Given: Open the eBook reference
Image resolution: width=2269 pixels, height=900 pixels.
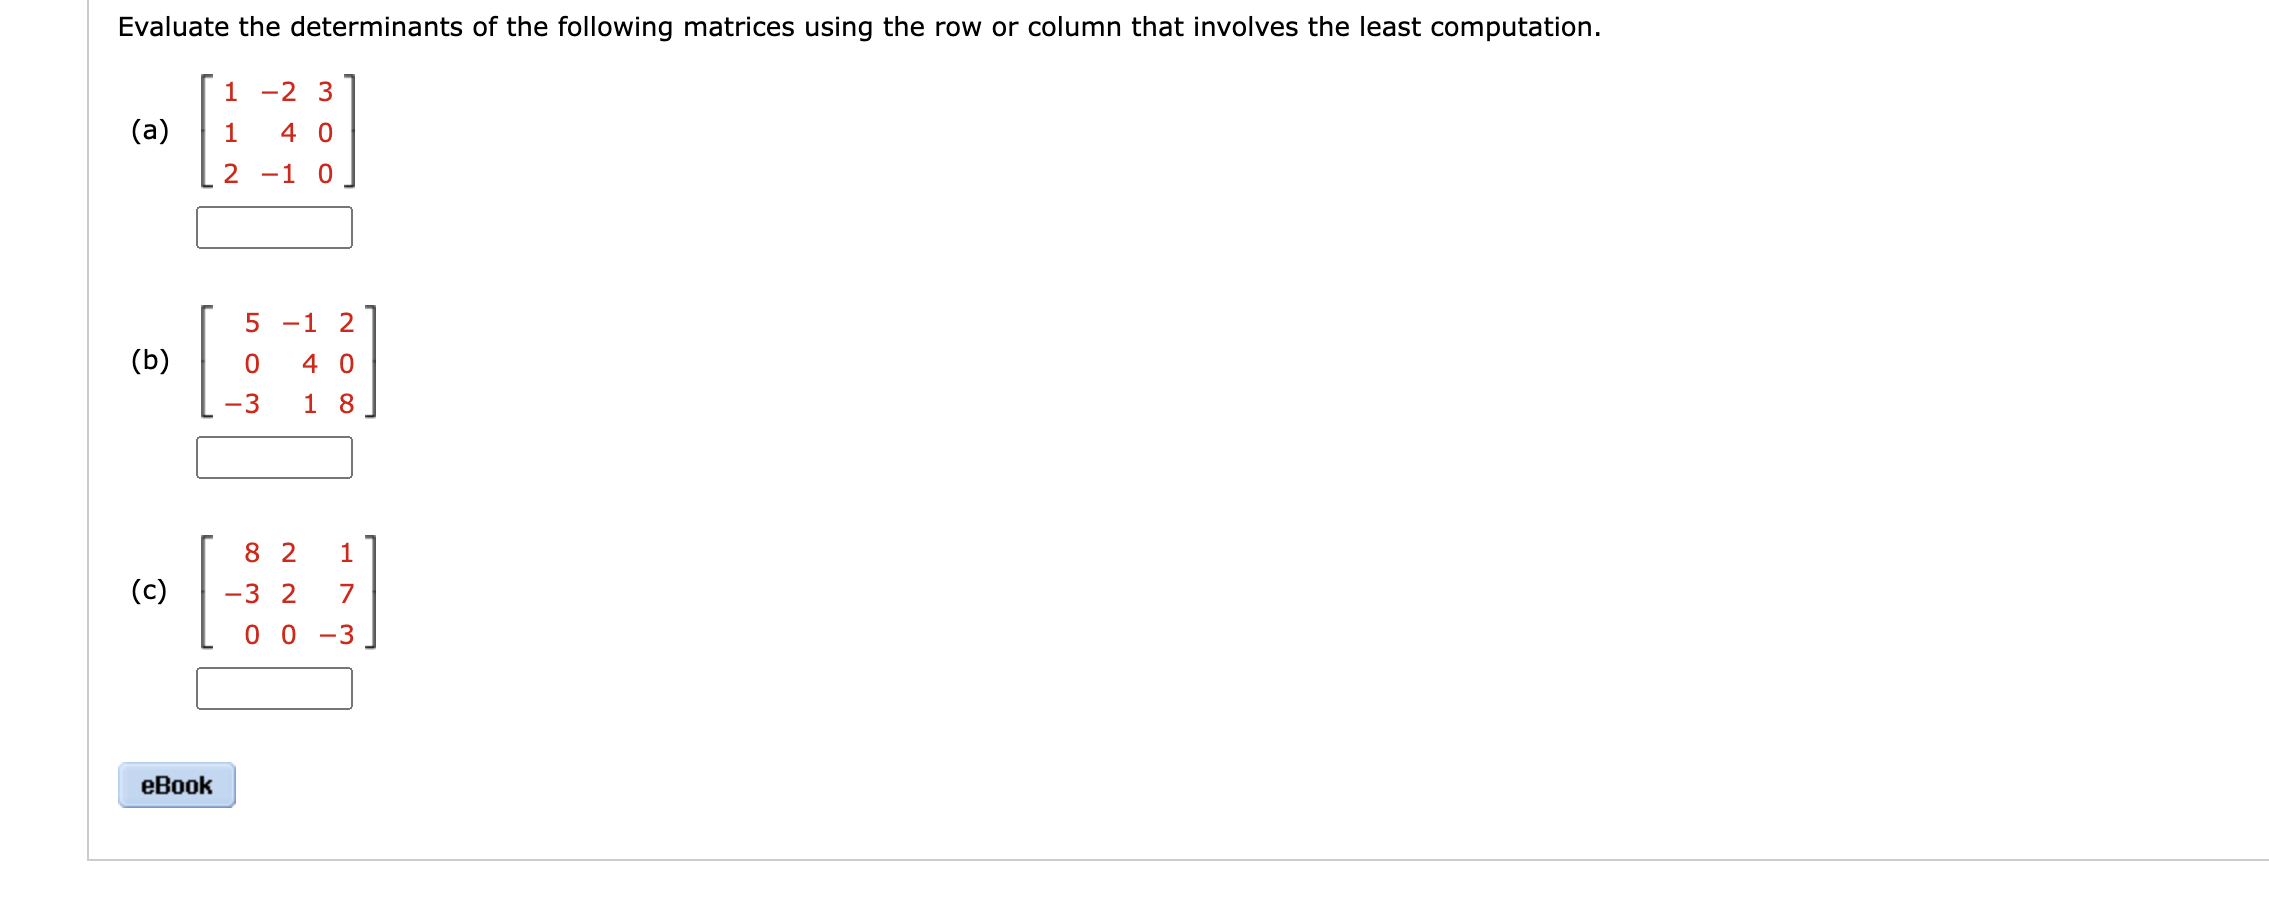Looking at the screenshot, I should point(178,787).
